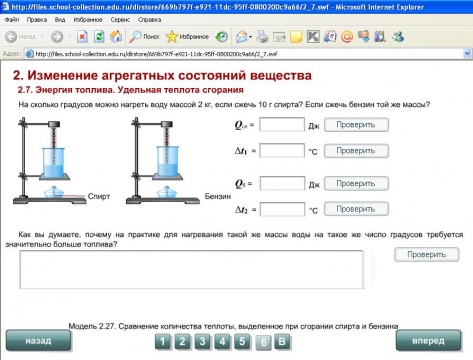This screenshot has height=360, width=473.
Task: Click the Спирт burner apparatus image
Action: click(x=49, y=161)
